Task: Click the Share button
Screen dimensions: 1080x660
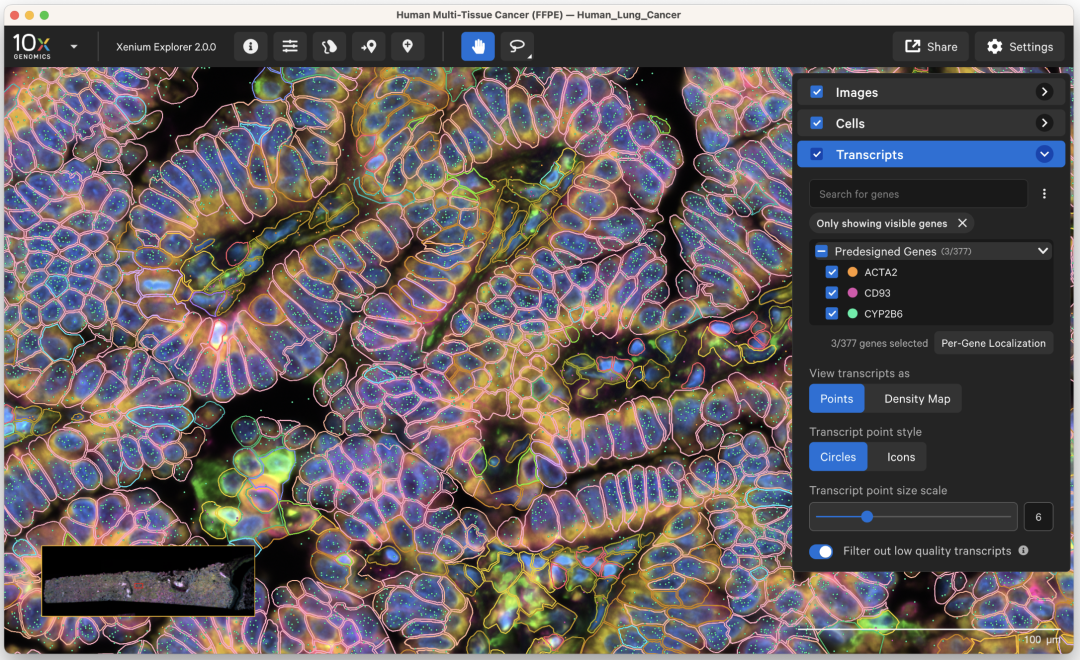Action: [931, 46]
